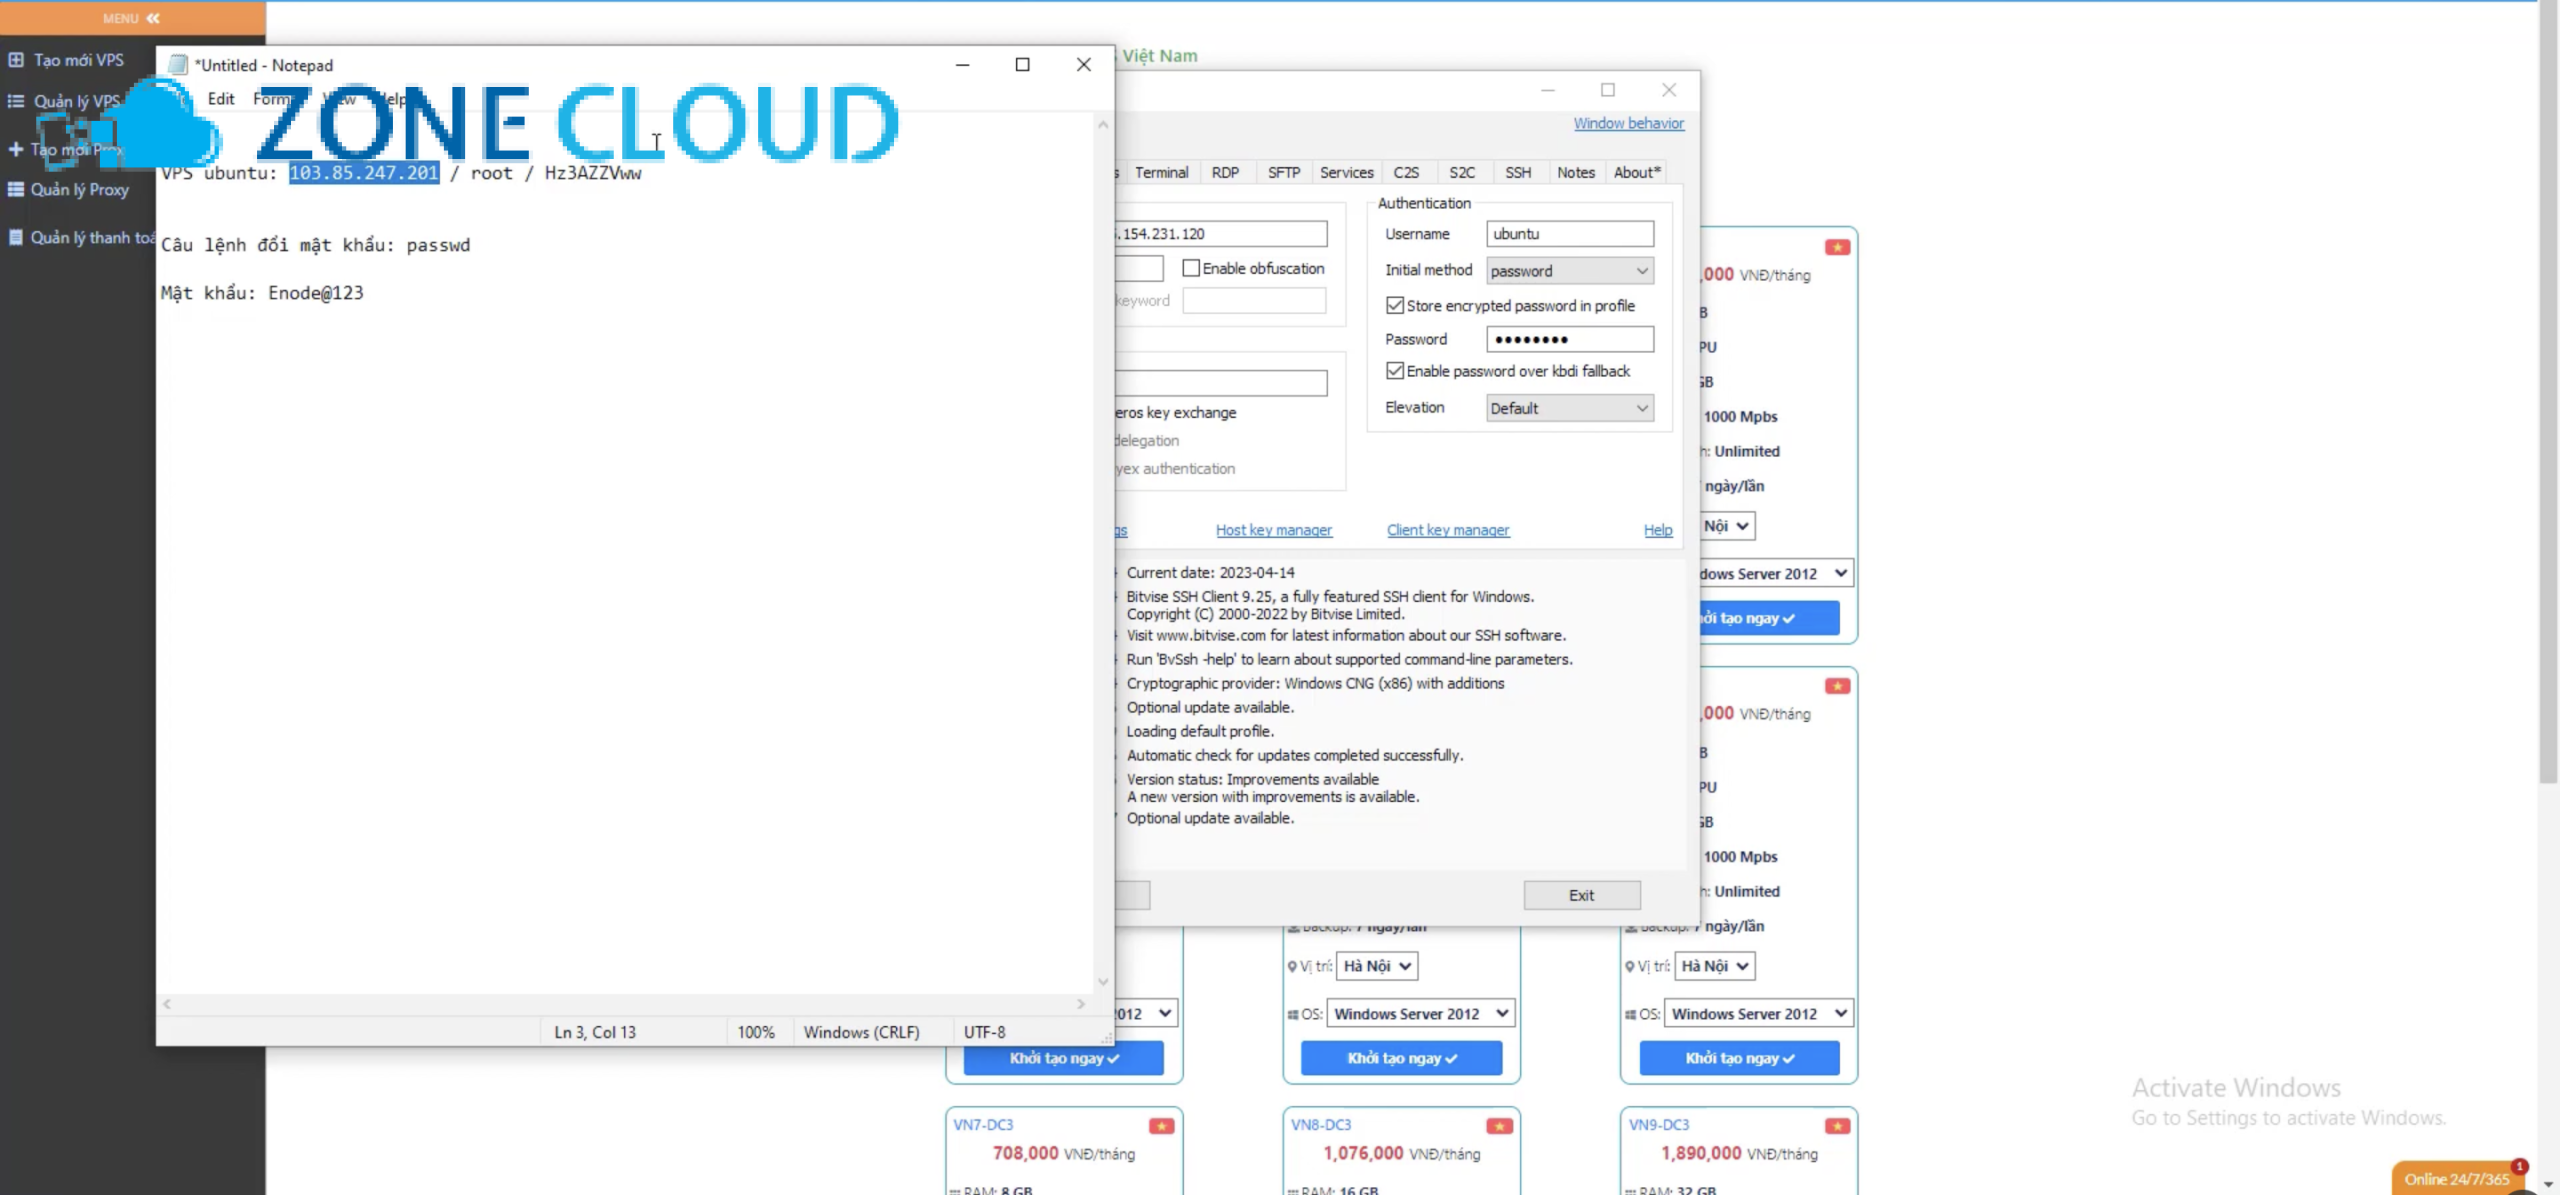Click Windows (CRLF) in Notepad status bar
Viewport: 2560px width, 1195px height.
point(861,1032)
